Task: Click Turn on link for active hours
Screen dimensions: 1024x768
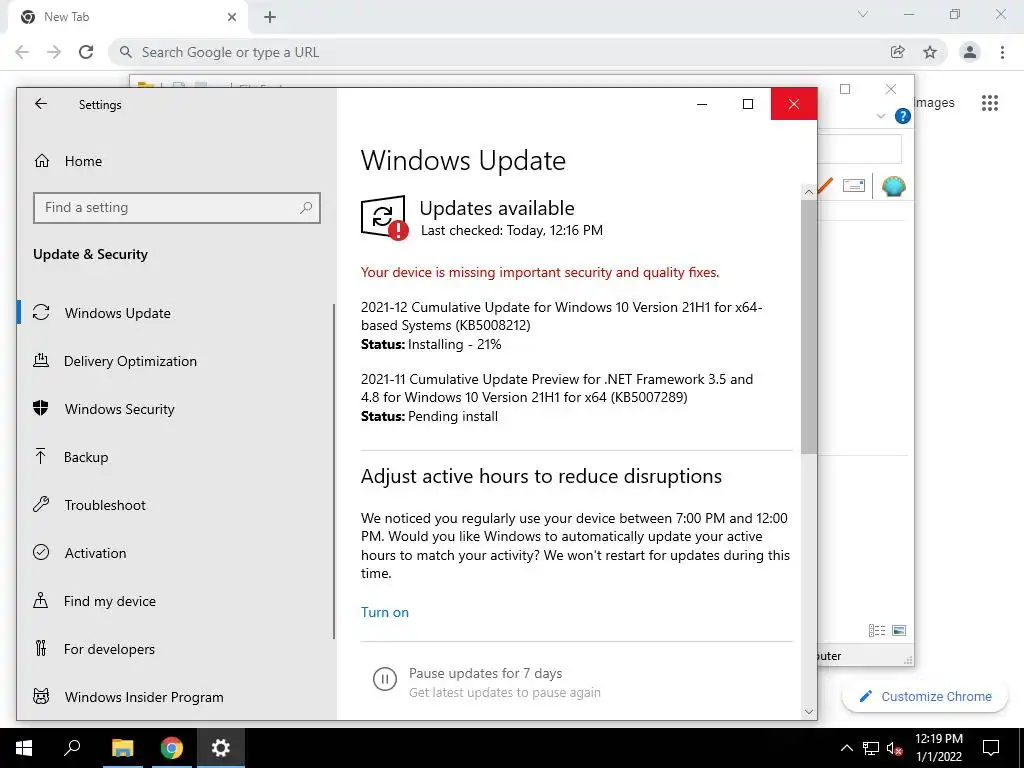Action: [385, 612]
